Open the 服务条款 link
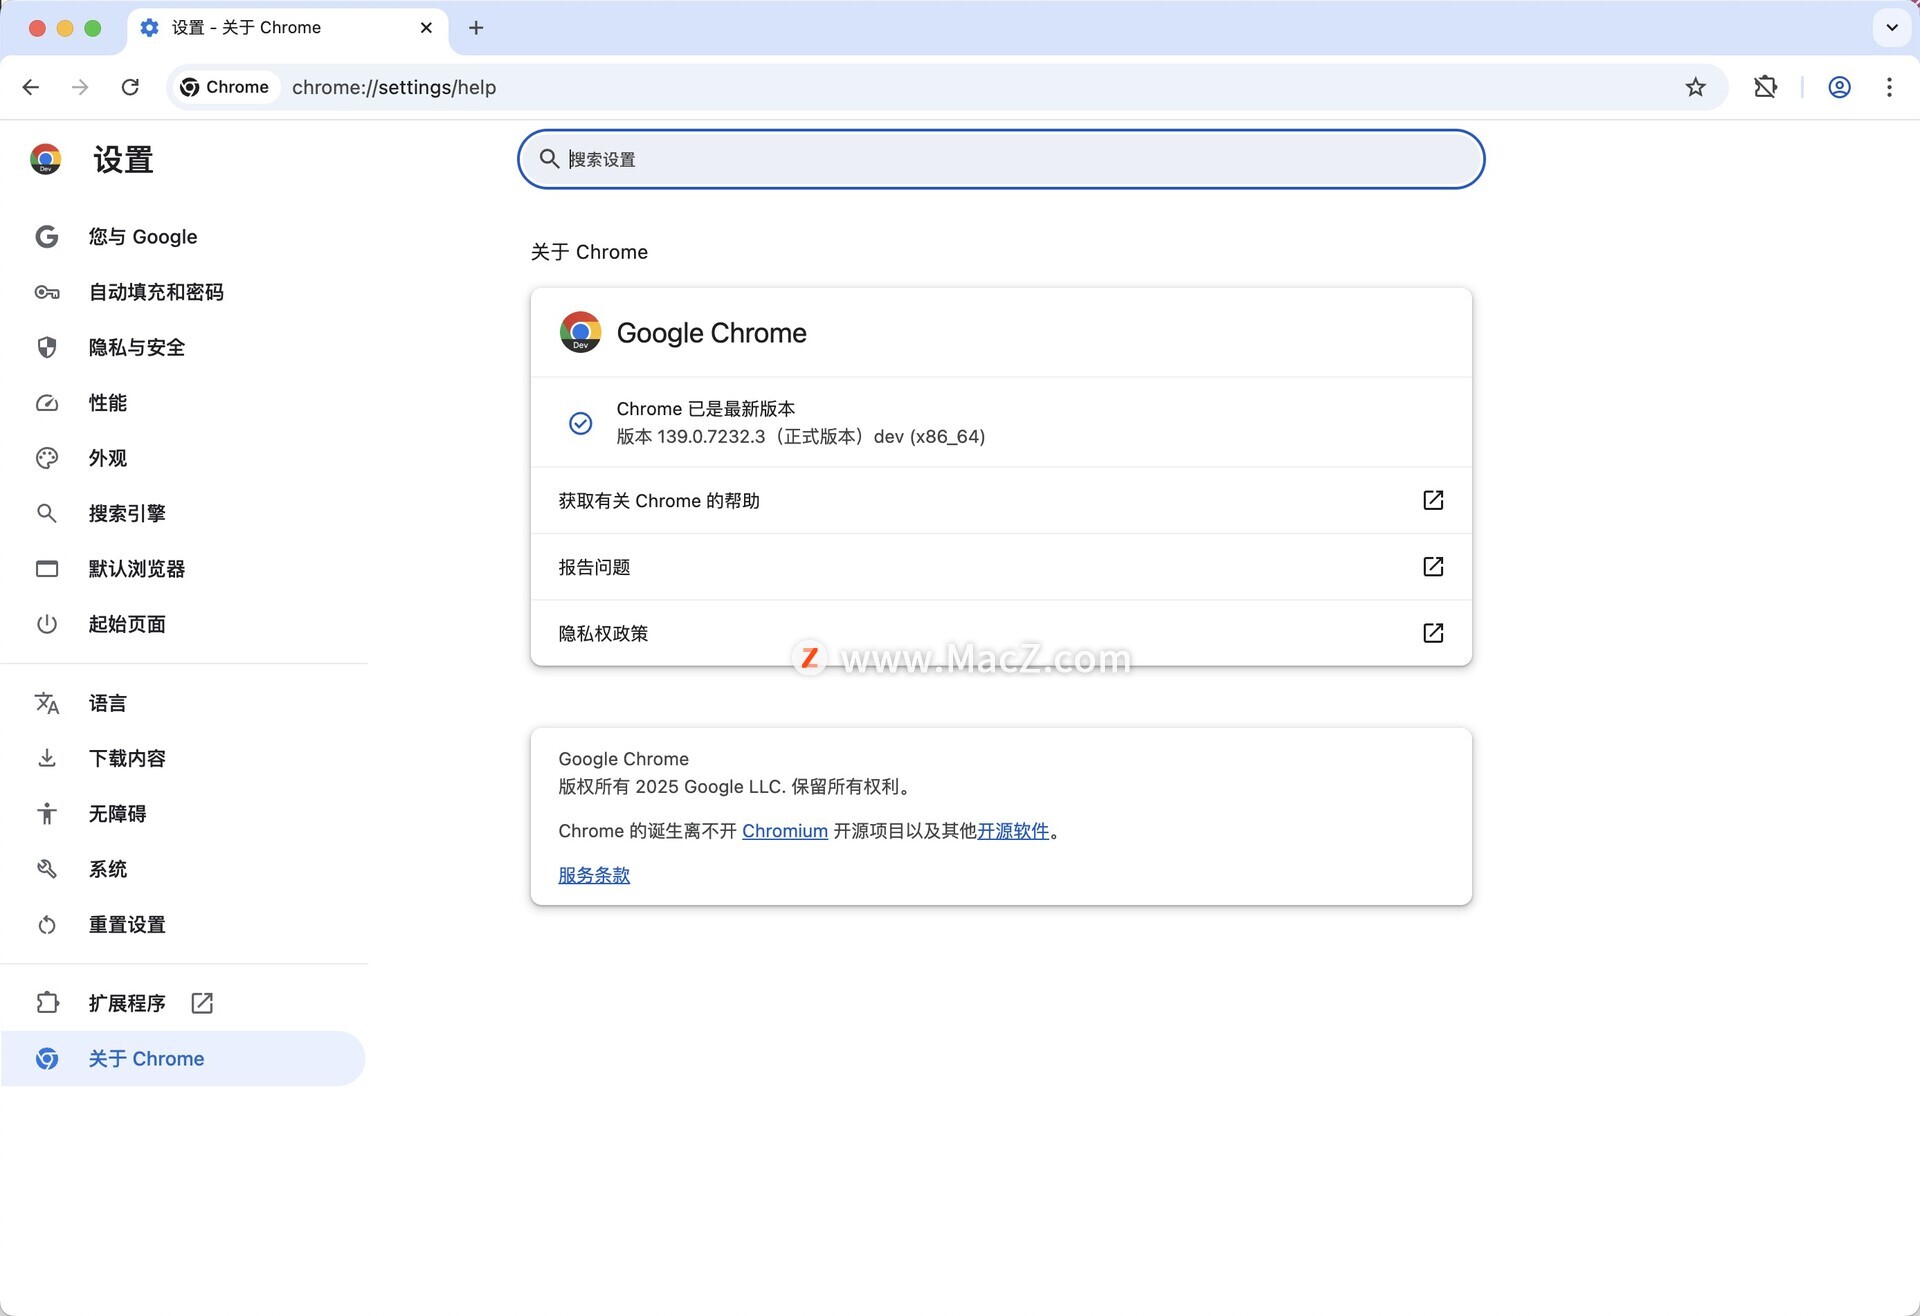 click(x=594, y=875)
